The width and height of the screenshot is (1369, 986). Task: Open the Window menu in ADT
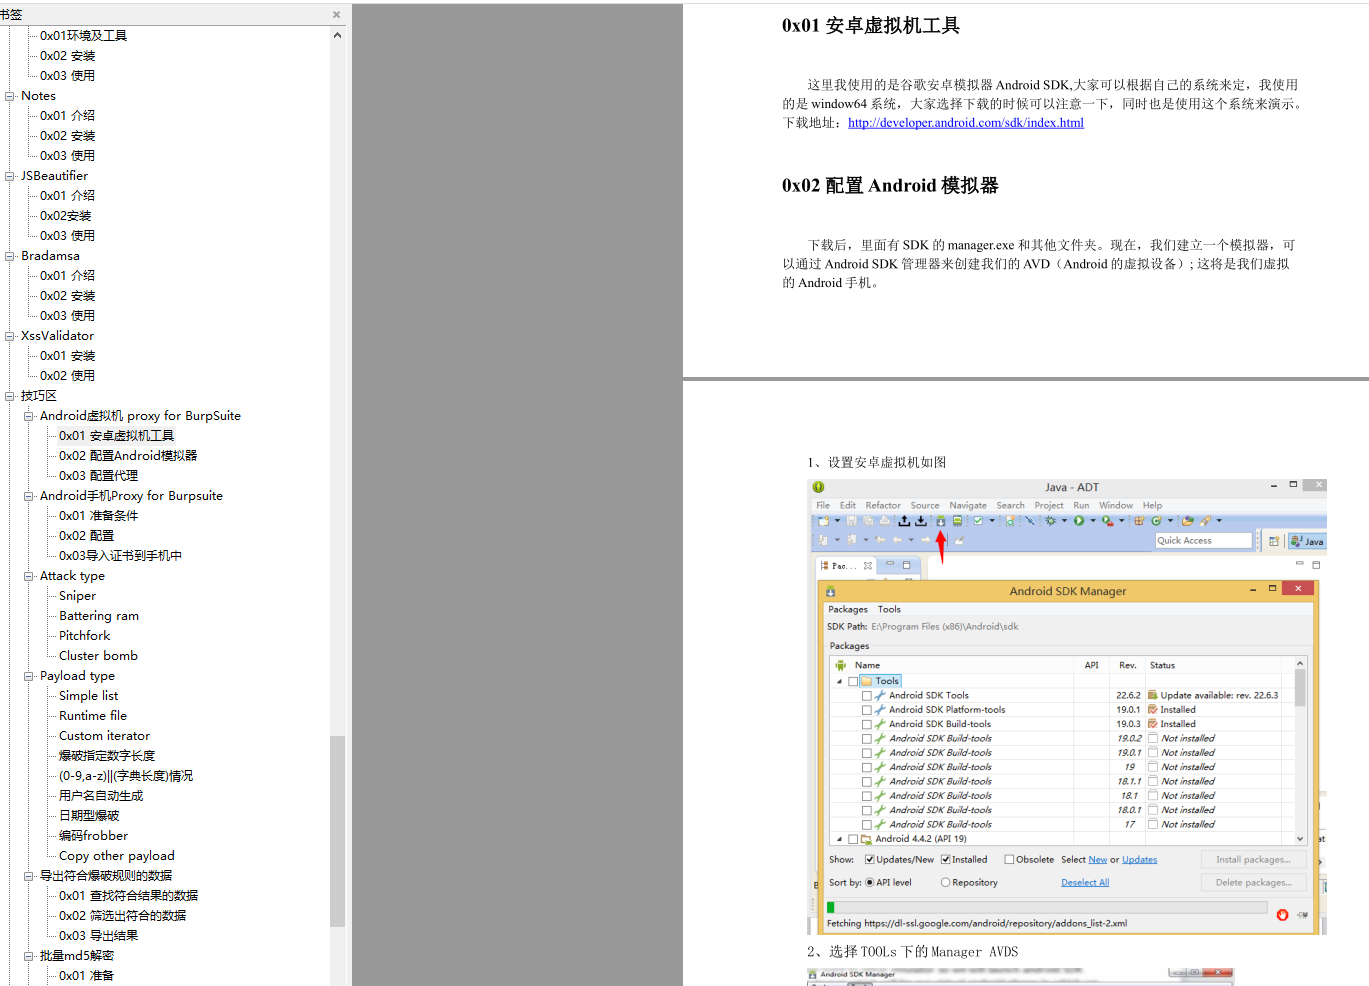pos(1116,505)
